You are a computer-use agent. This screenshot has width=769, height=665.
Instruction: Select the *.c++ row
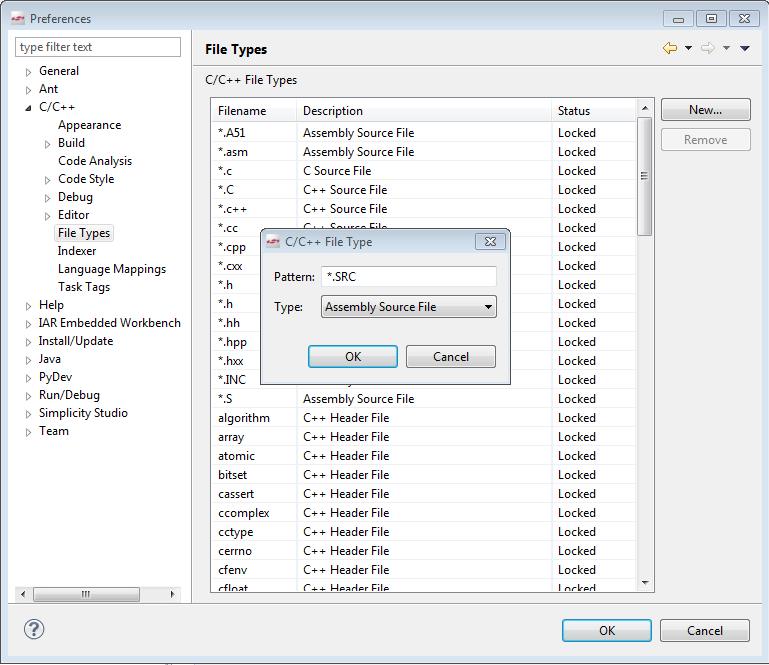click(424, 209)
